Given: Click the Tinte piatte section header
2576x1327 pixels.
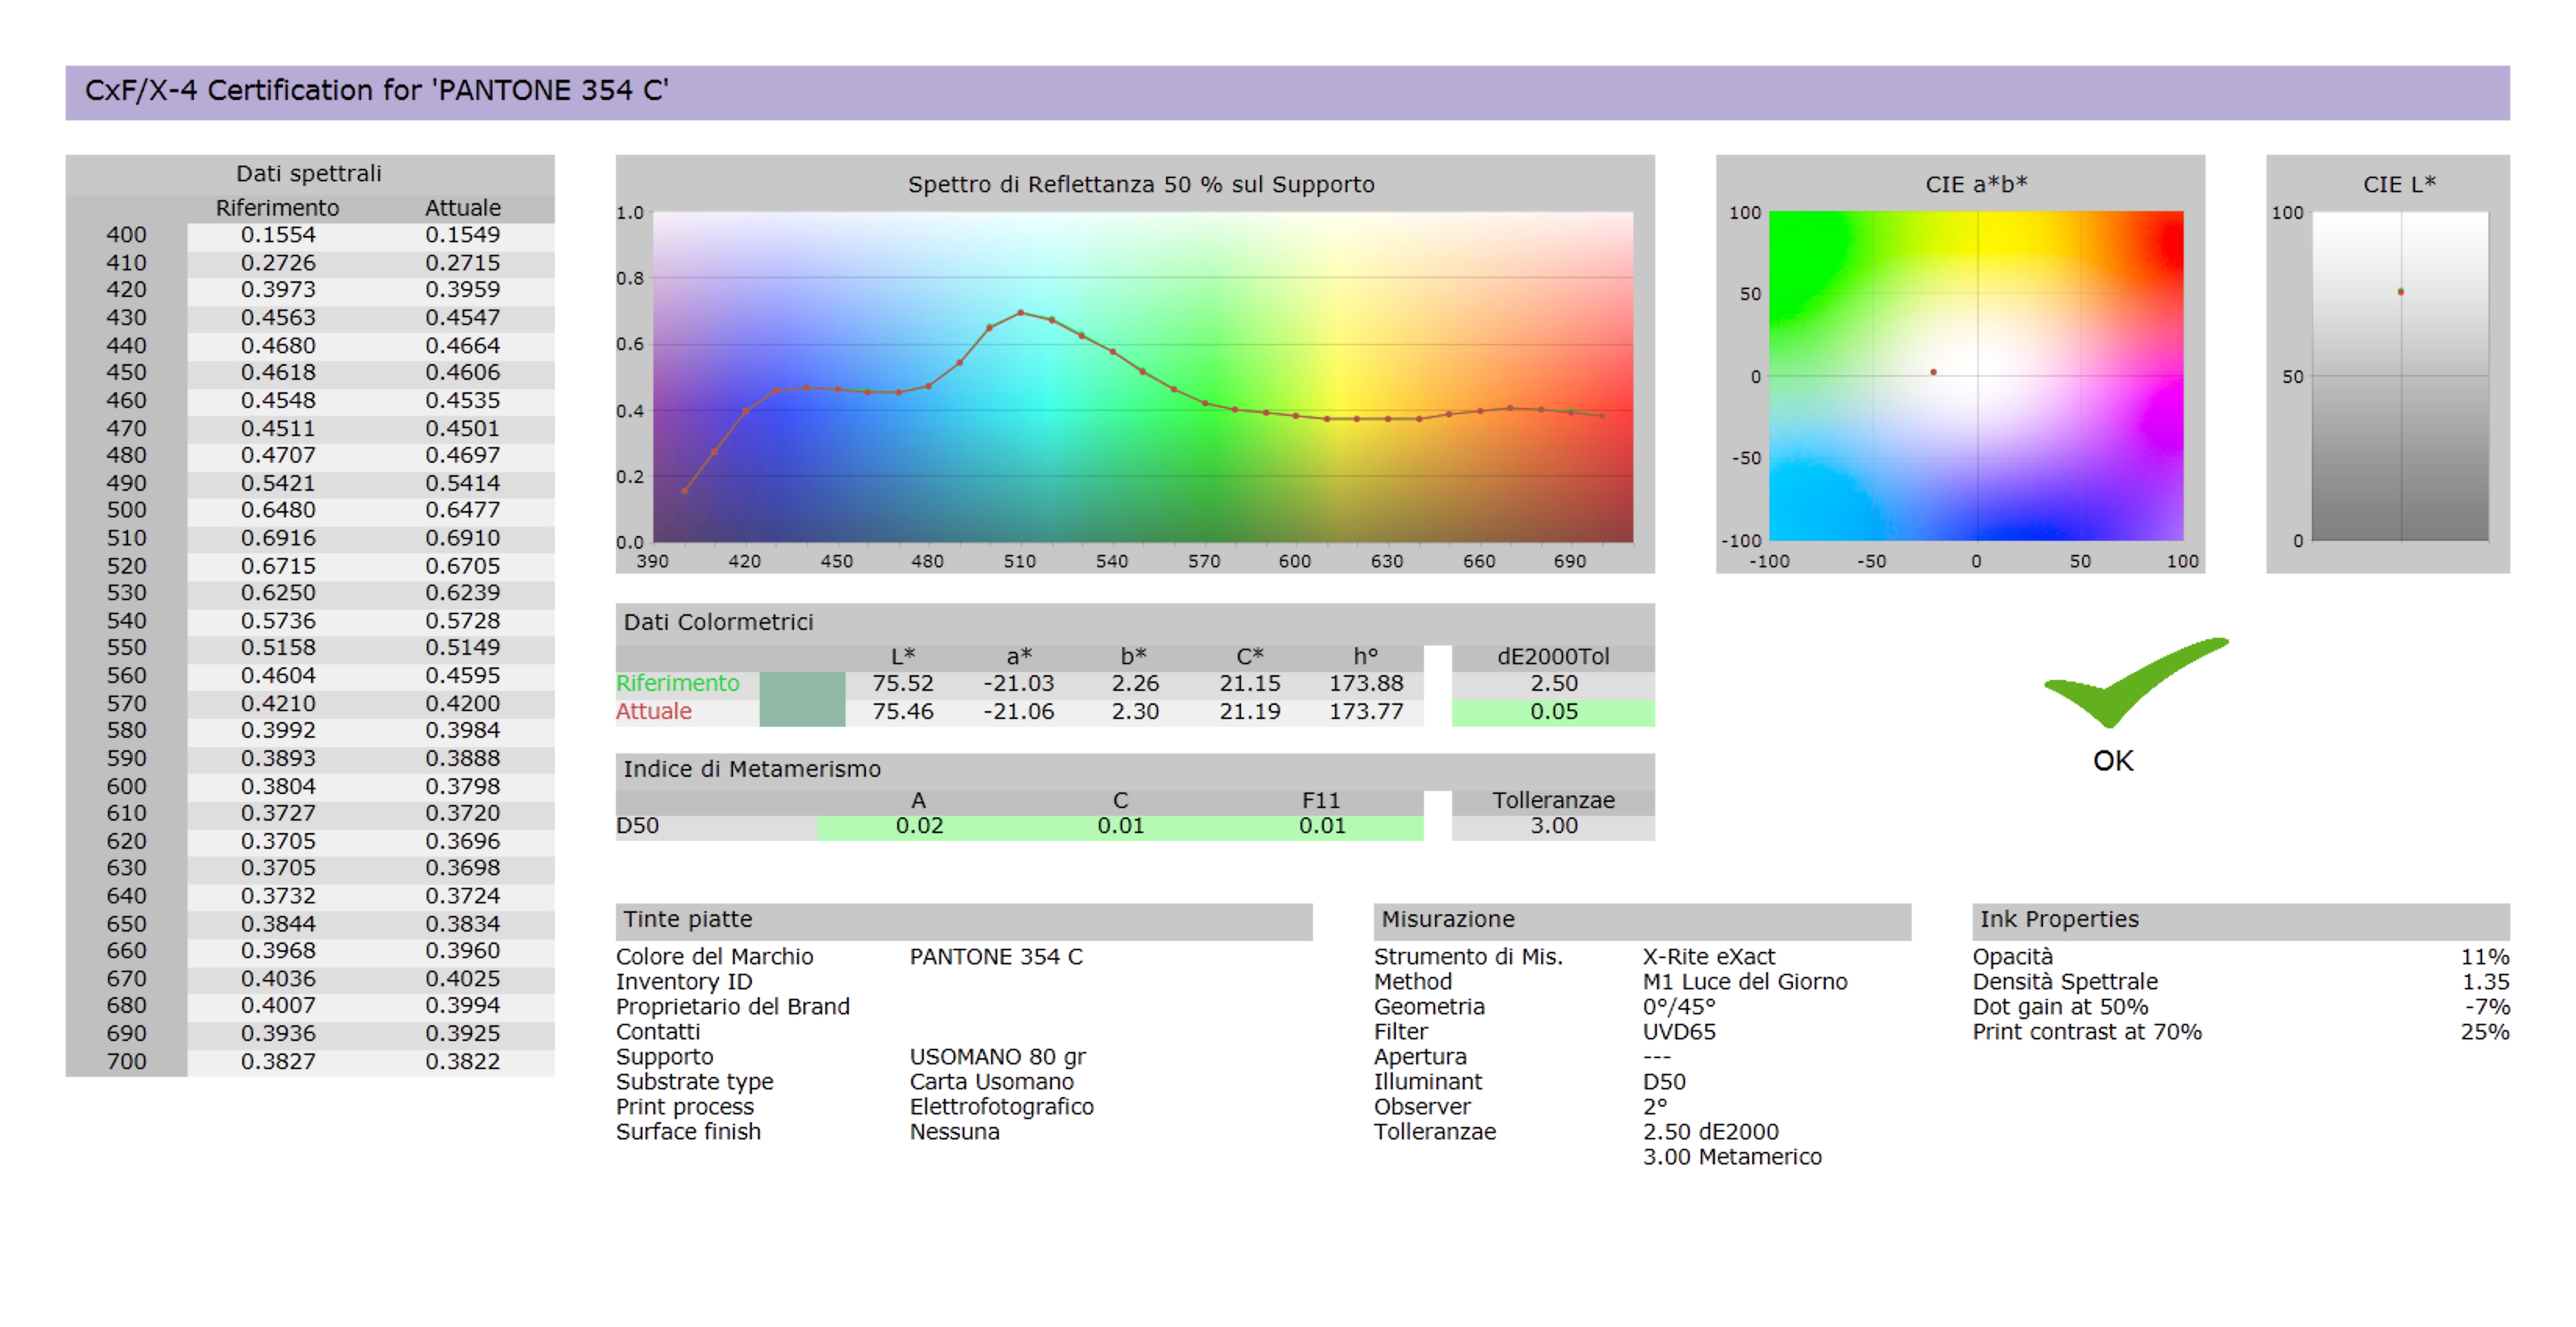Looking at the screenshot, I should click(688, 919).
